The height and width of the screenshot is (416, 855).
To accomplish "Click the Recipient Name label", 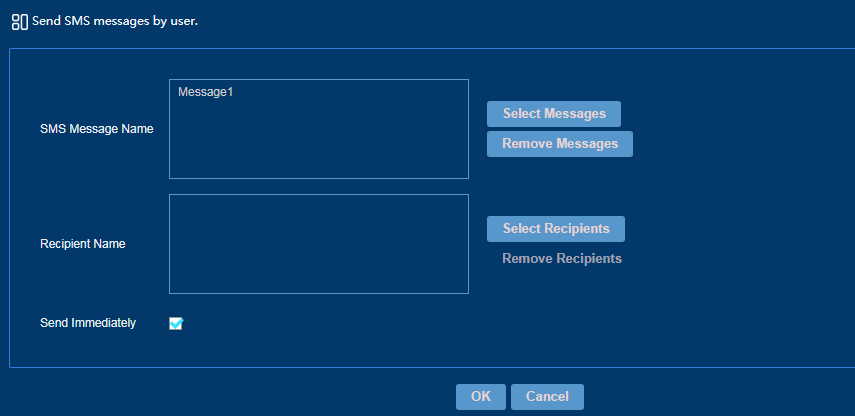I will pos(83,244).
